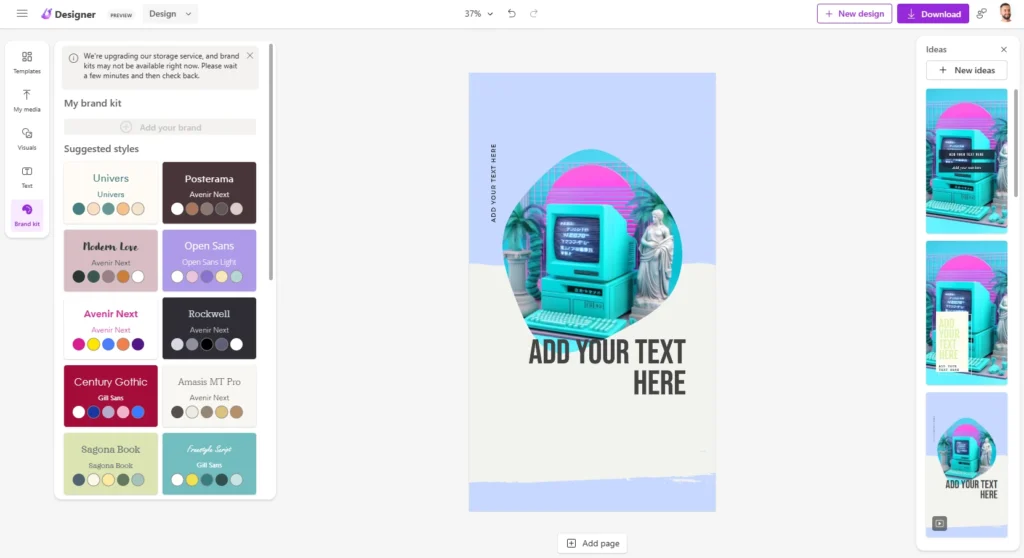Click the Brand kit panel scrollbar
The image size is (1024, 558).
(270, 162)
